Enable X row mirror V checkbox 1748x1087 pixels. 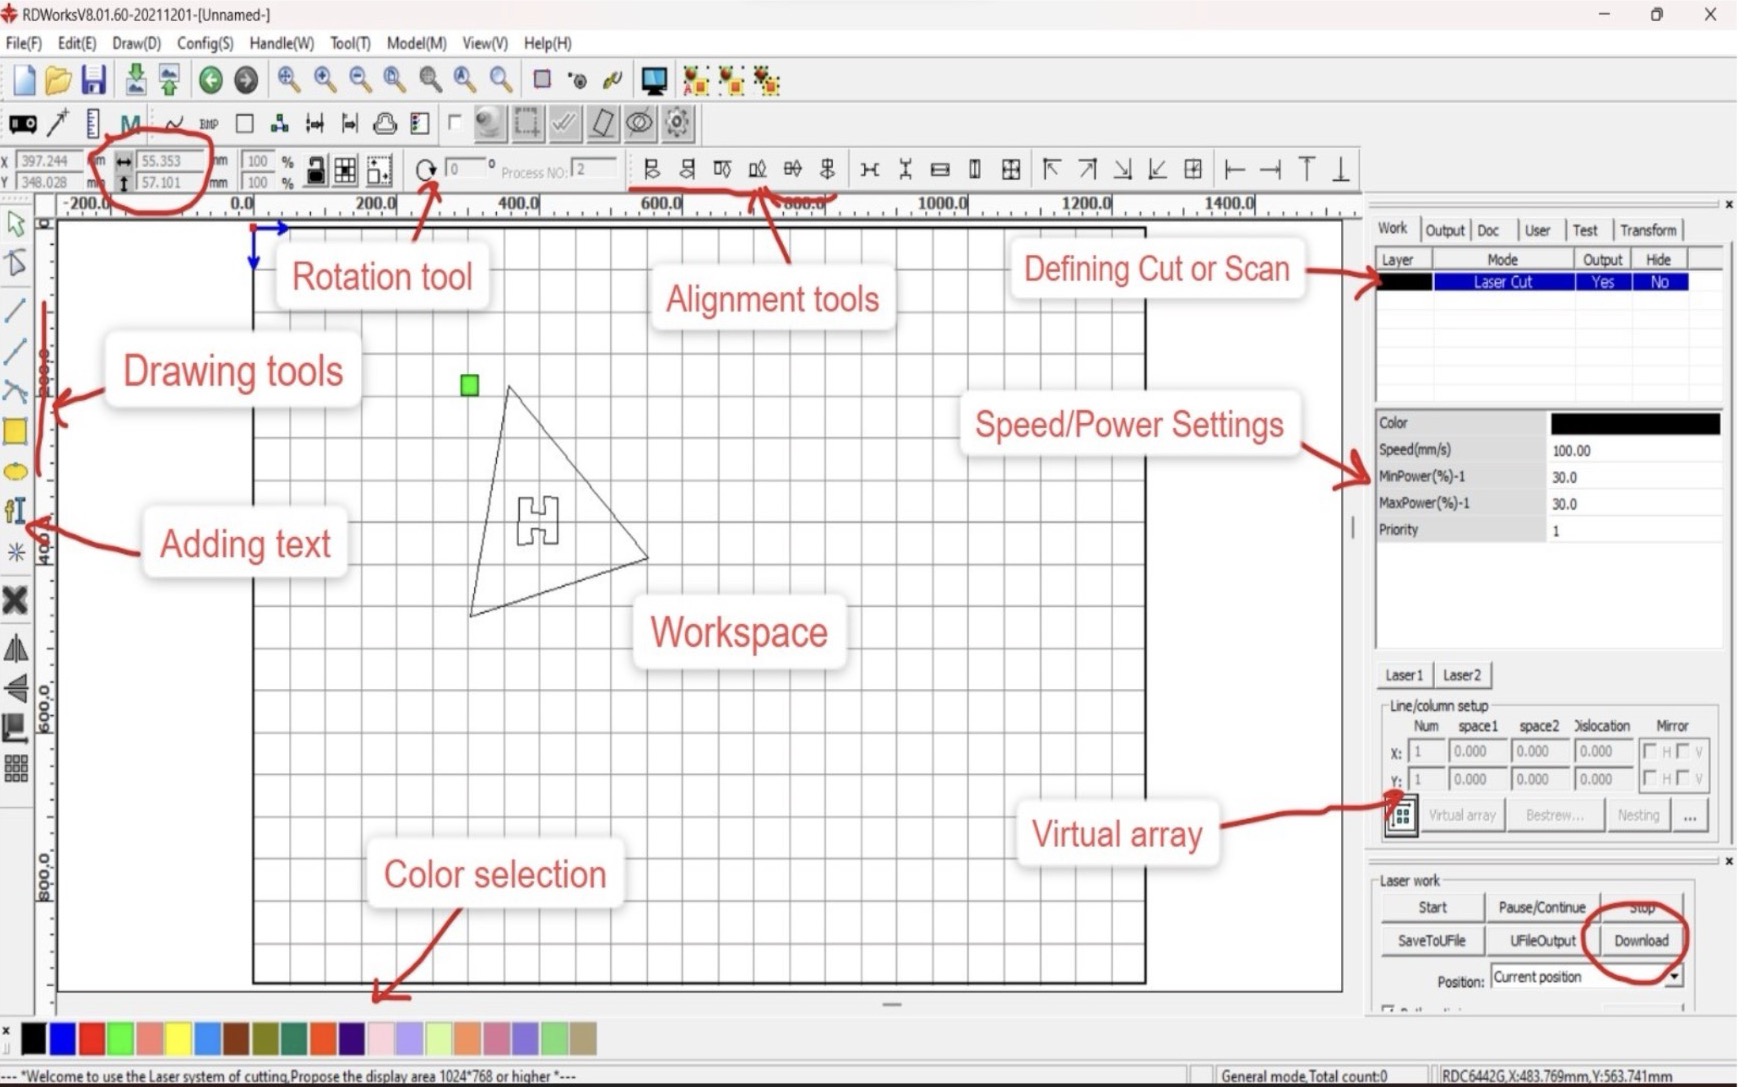[x=1684, y=751]
